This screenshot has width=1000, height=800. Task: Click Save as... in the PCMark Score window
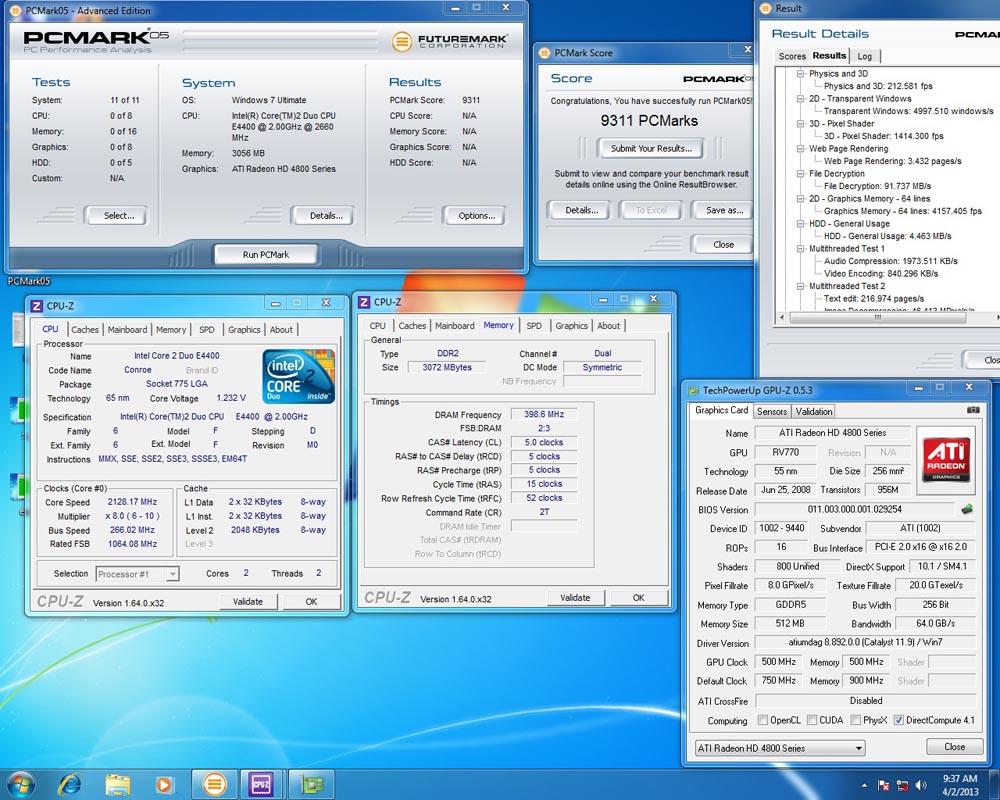click(724, 210)
